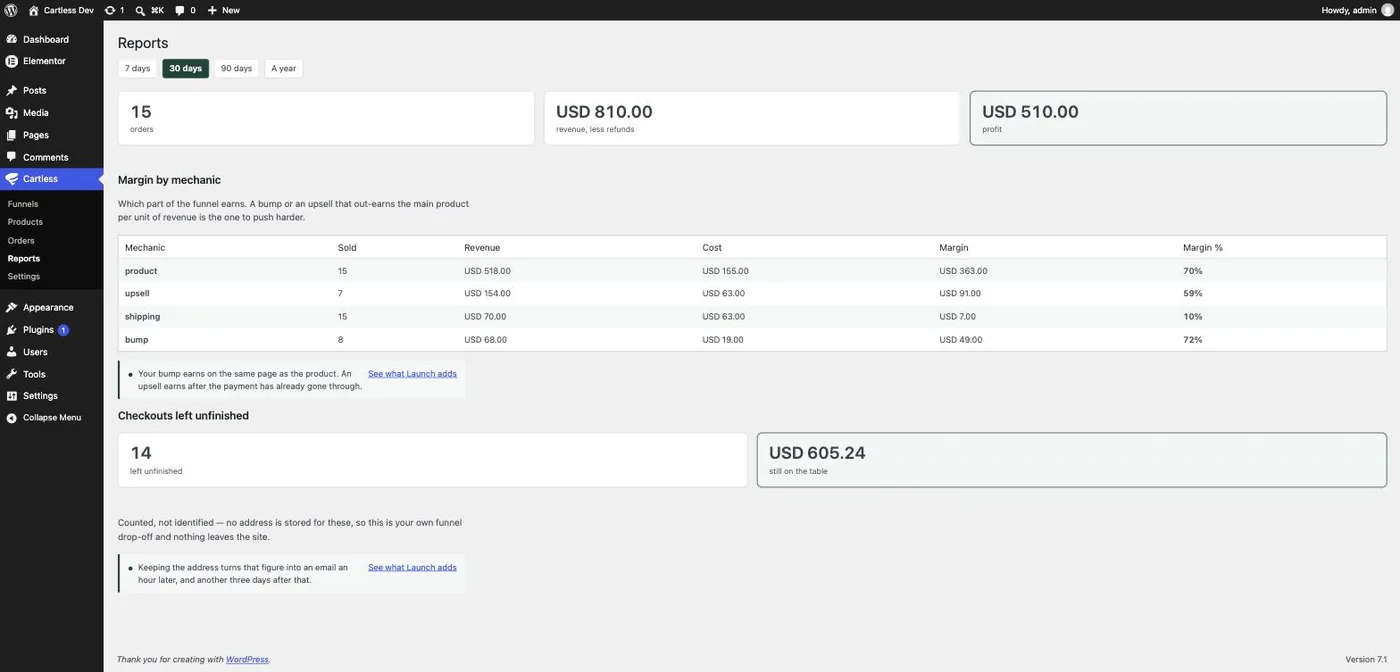Click the Plugins plug icon
The width and height of the screenshot is (1400, 672).
click(x=11, y=330)
